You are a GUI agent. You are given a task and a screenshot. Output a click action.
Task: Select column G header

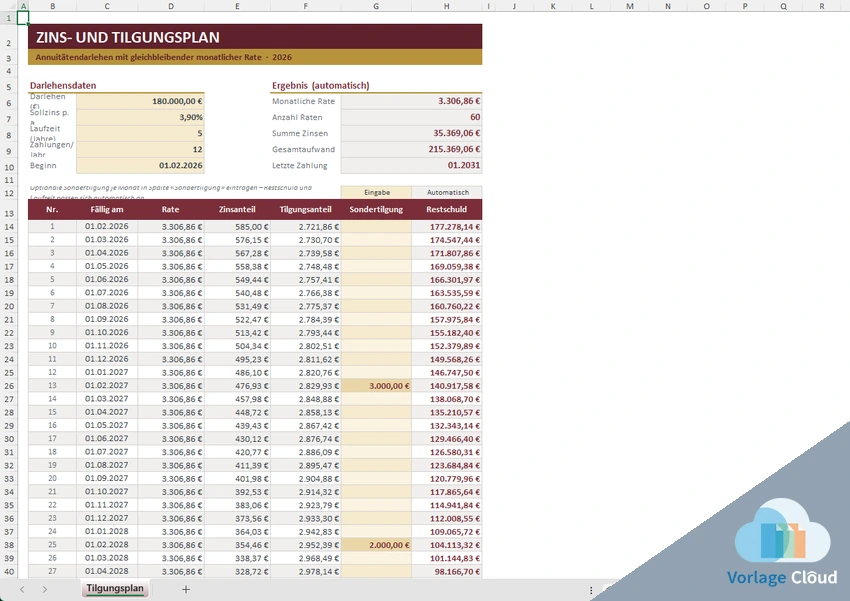(x=376, y=6)
